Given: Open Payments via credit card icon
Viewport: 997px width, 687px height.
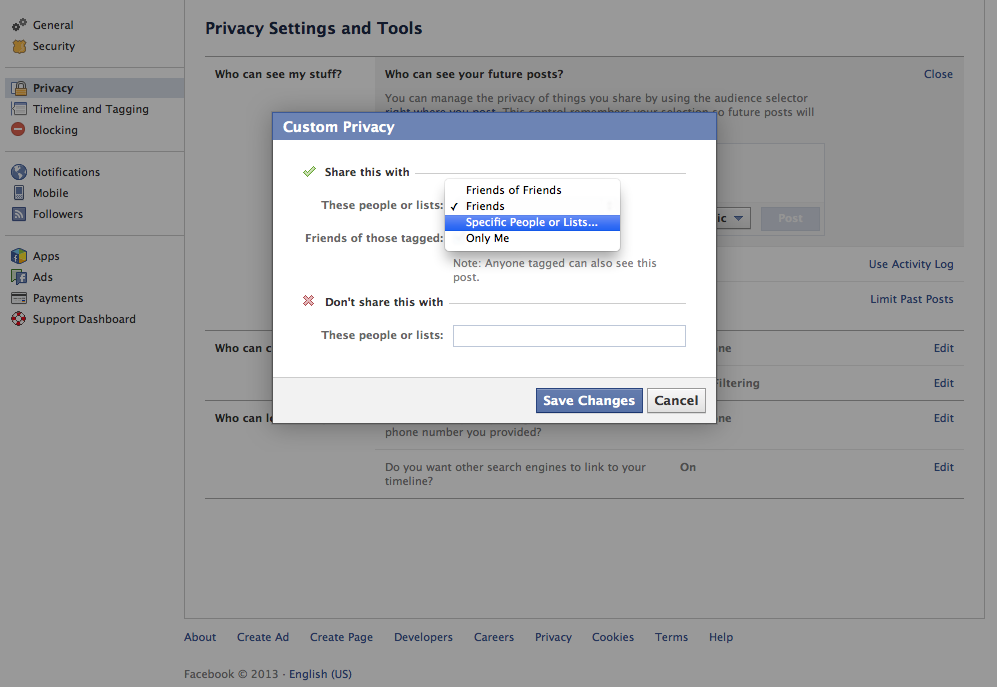Looking at the screenshot, I should [x=19, y=298].
